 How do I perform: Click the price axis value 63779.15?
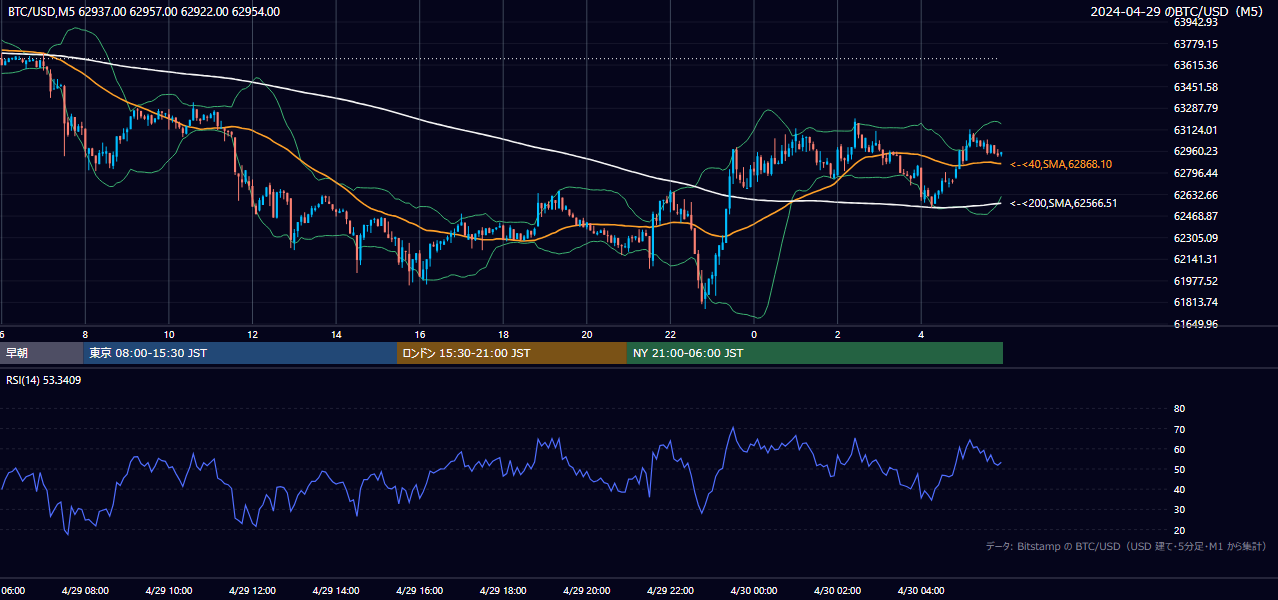(1195, 44)
